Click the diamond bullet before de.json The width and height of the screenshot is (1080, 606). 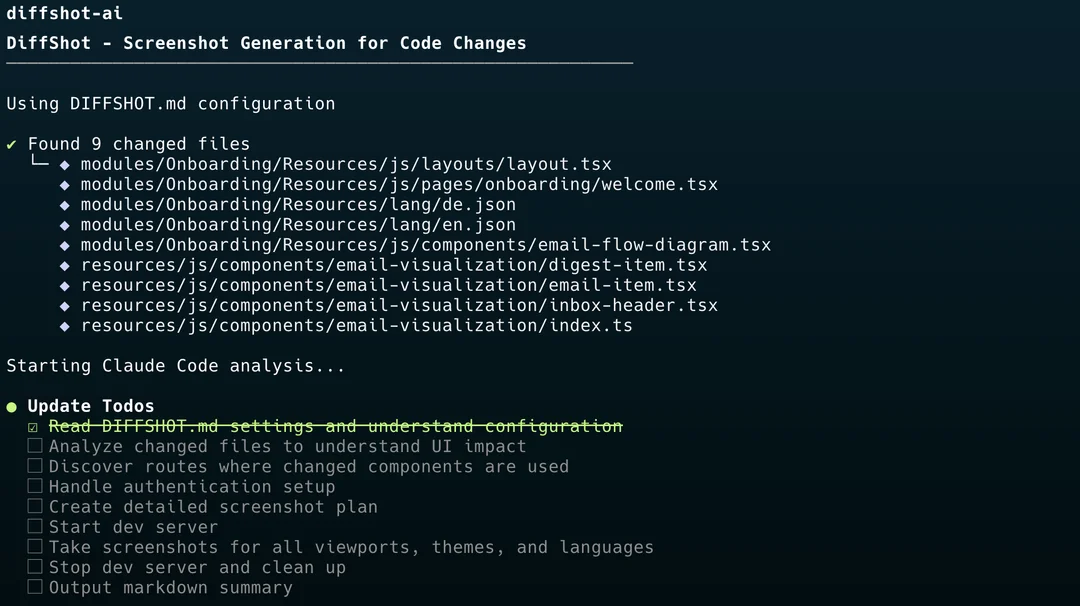coord(65,205)
